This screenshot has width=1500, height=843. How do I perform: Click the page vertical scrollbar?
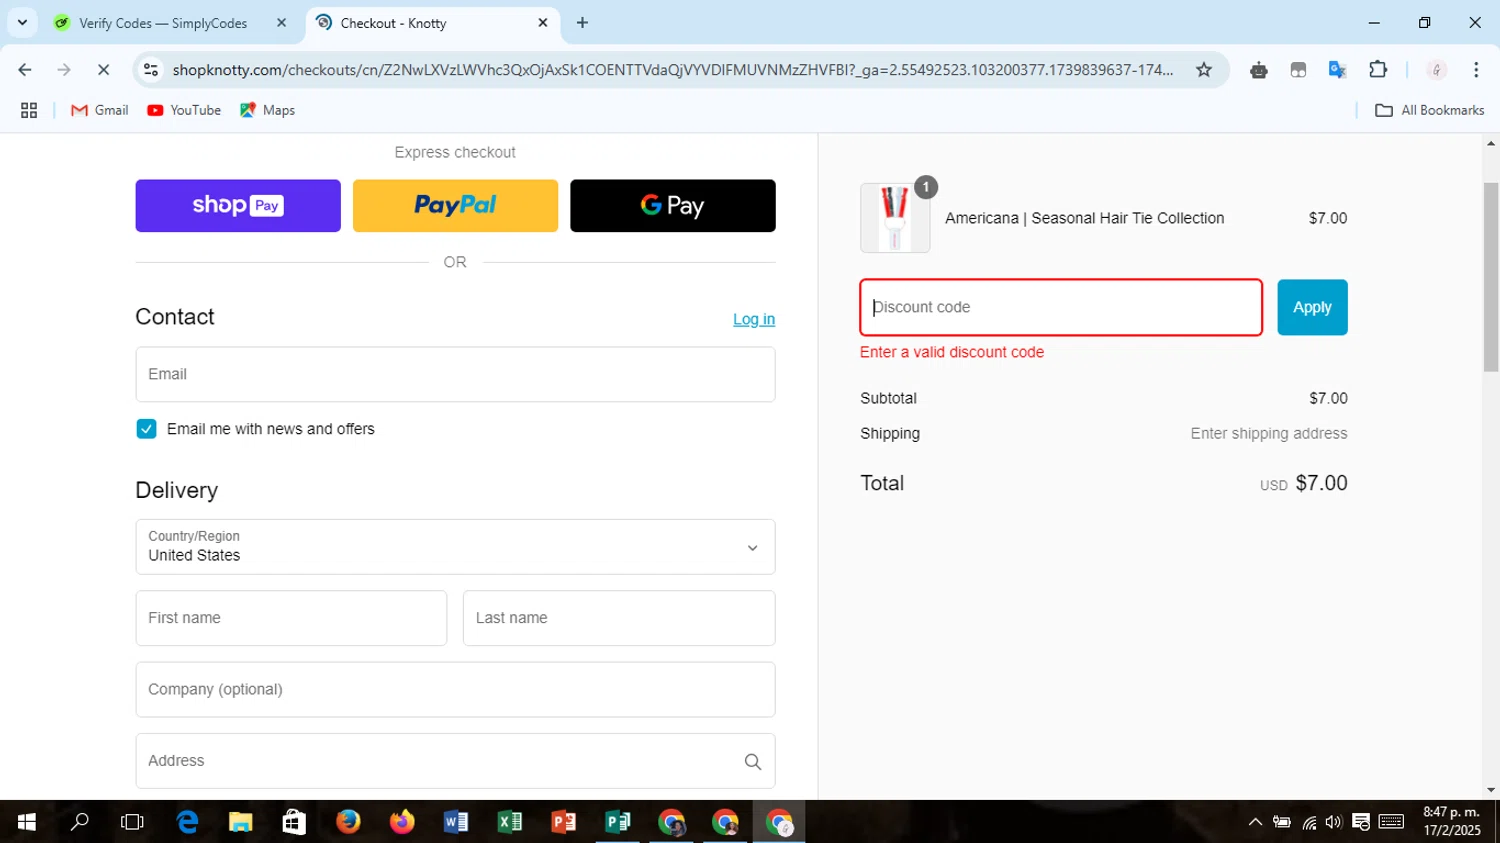pyautogui.click(x=1491, y=277)
